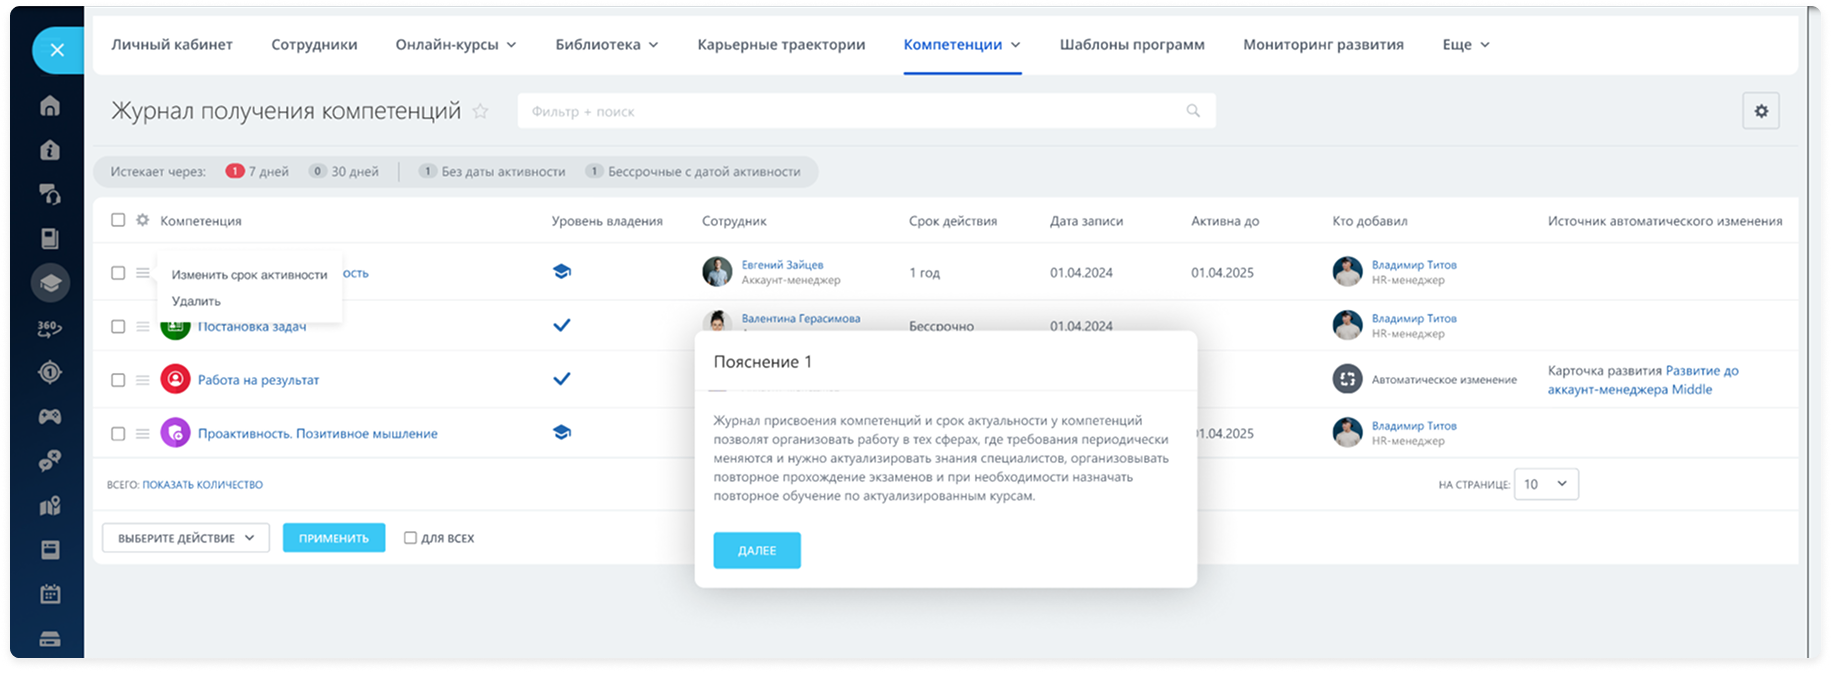Tick the first row checkbox beside Евгений Зайцев row

click(118, 273)
